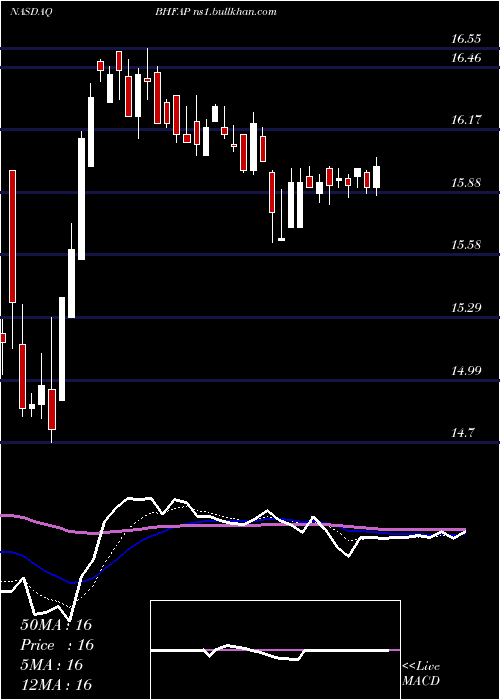Click the 16.46 price level label
Screen dimensions: 500x700
466,58
